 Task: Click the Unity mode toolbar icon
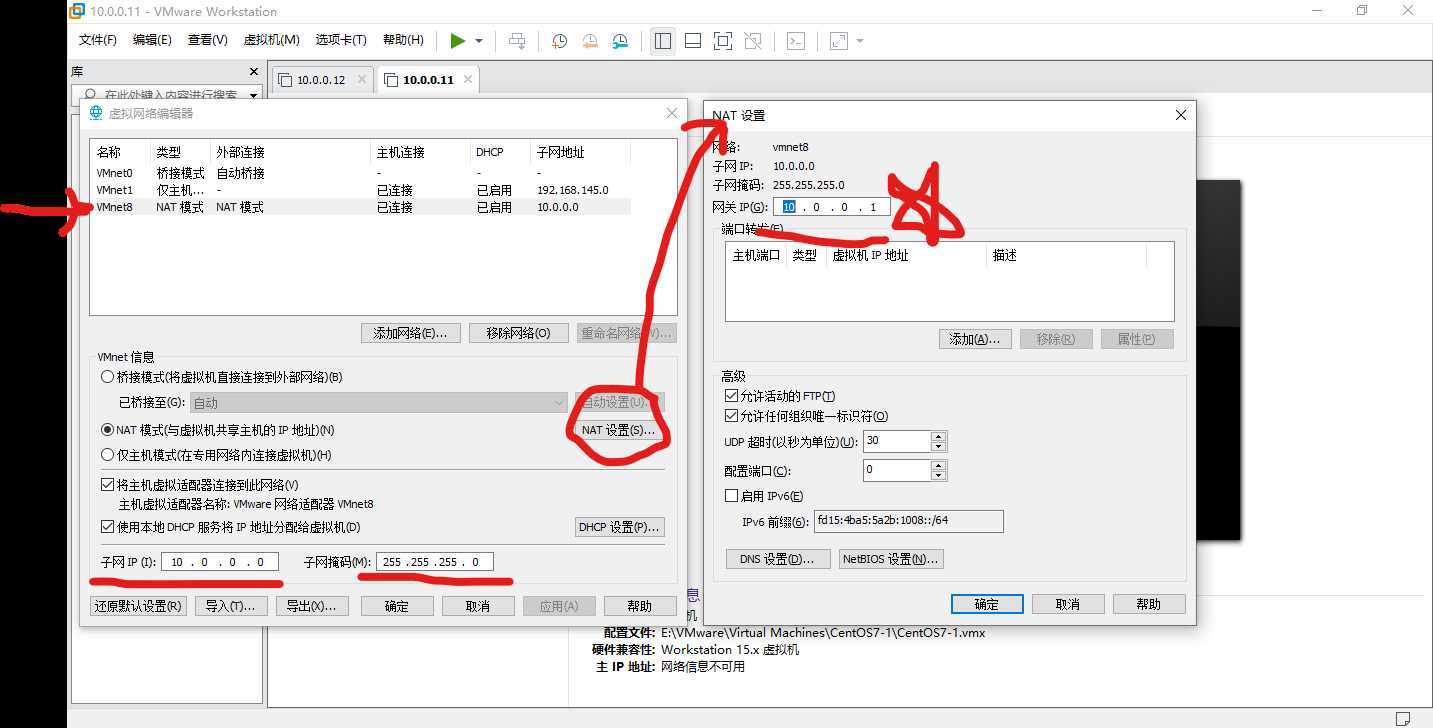753,41
